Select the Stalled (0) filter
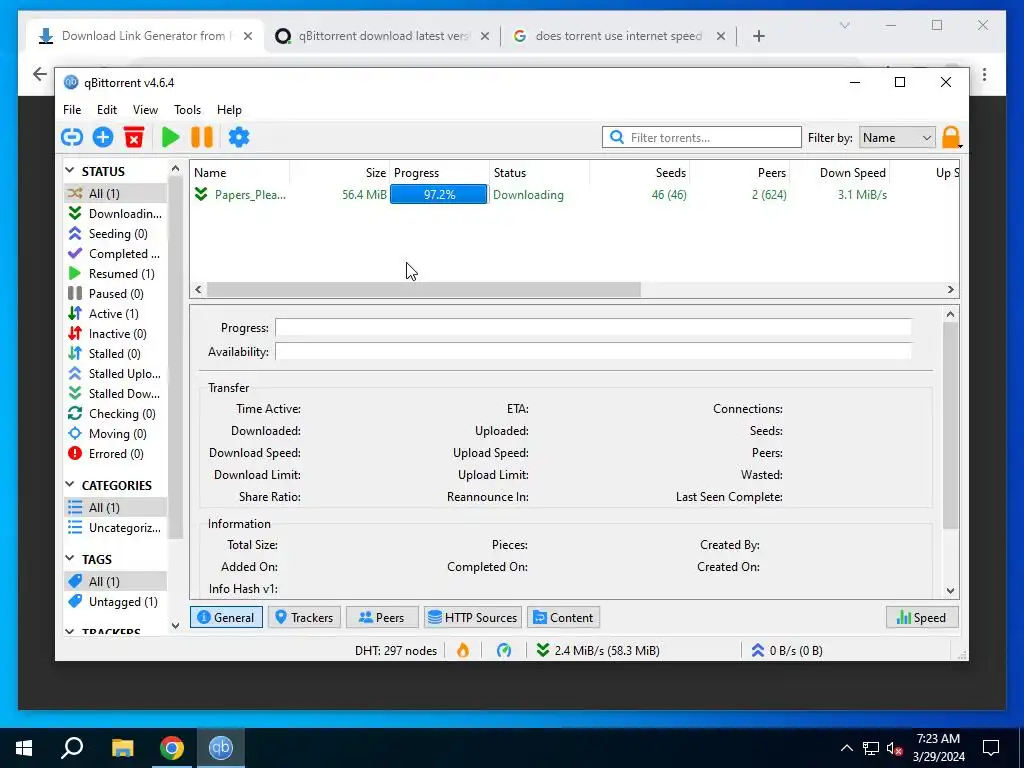Image resolution: width=1024 pixels, height=768 pixels. pos(116,353)
